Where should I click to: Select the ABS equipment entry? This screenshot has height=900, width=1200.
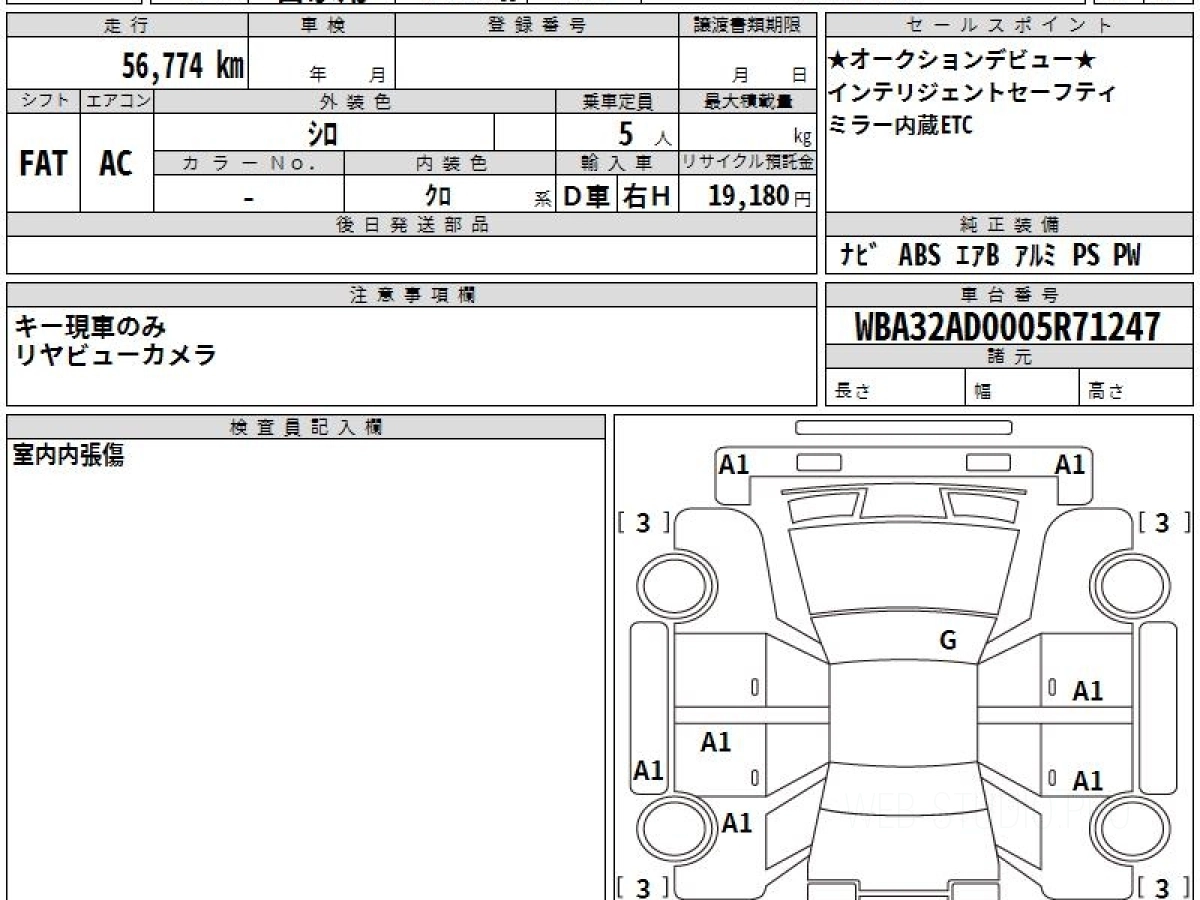click(x=919, y=256)
